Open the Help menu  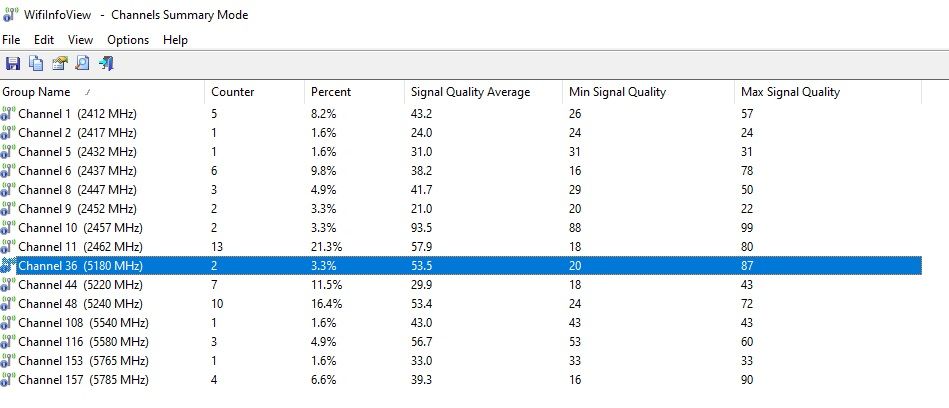click(x=175, y=40)
